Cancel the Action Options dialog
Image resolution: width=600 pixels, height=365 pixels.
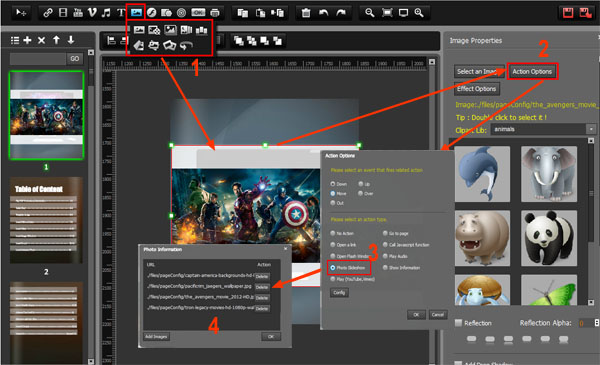coord(438,315)
